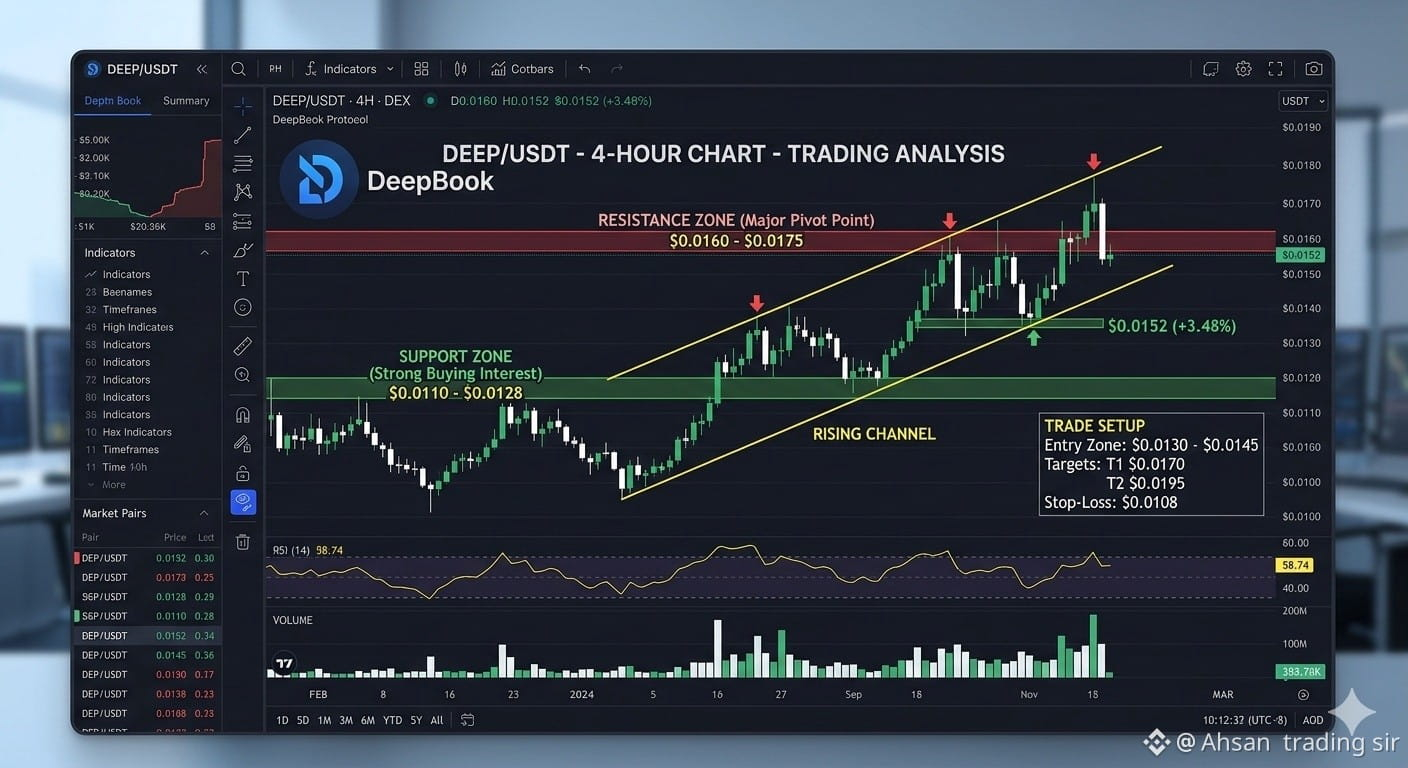Select market pair row priced 0.0110
Viewport: 1408px width, 768px height.
click(x=147, y=616)
